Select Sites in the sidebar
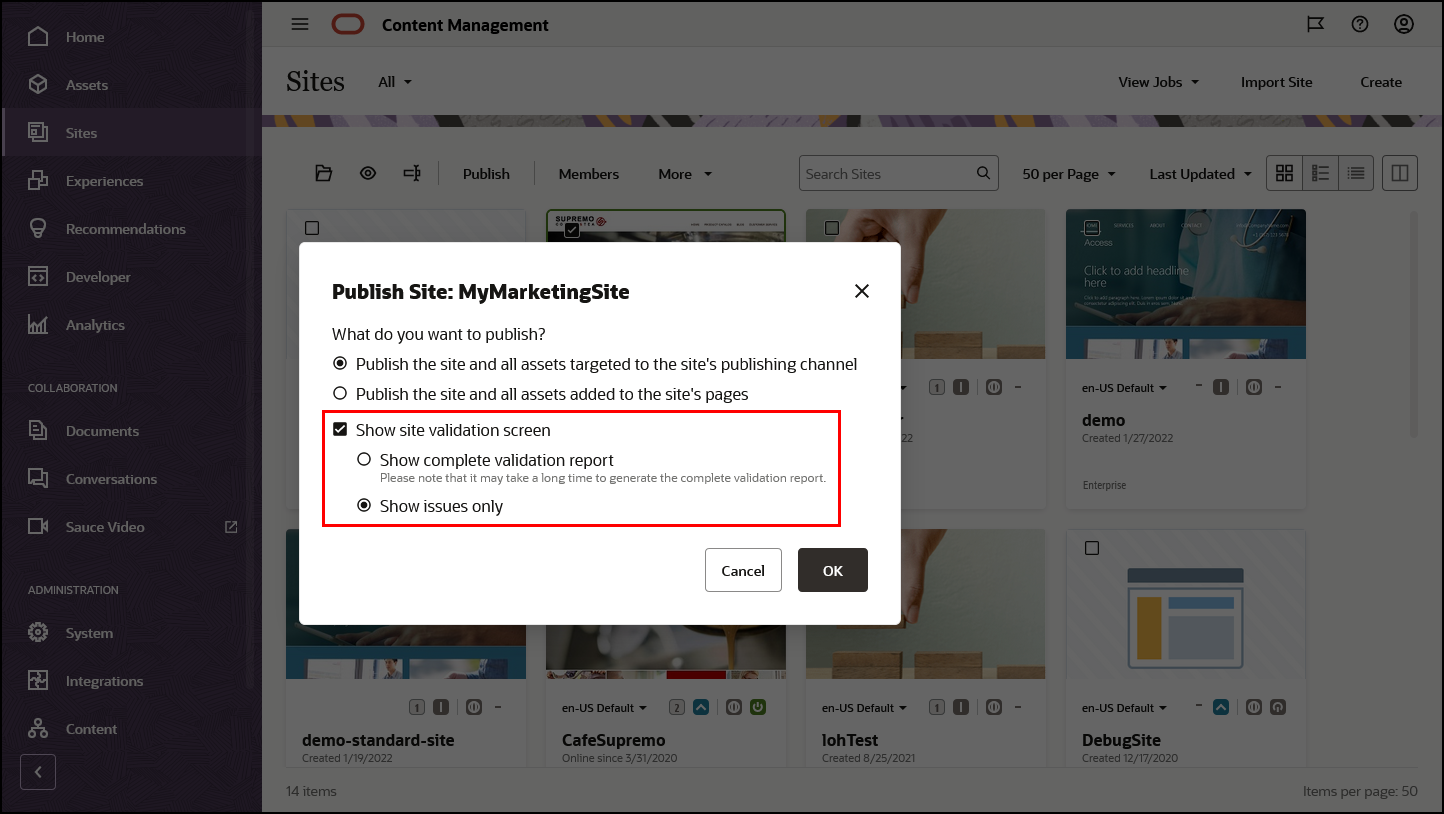Screen dimensions: 1444x814 tap(131, 133)
